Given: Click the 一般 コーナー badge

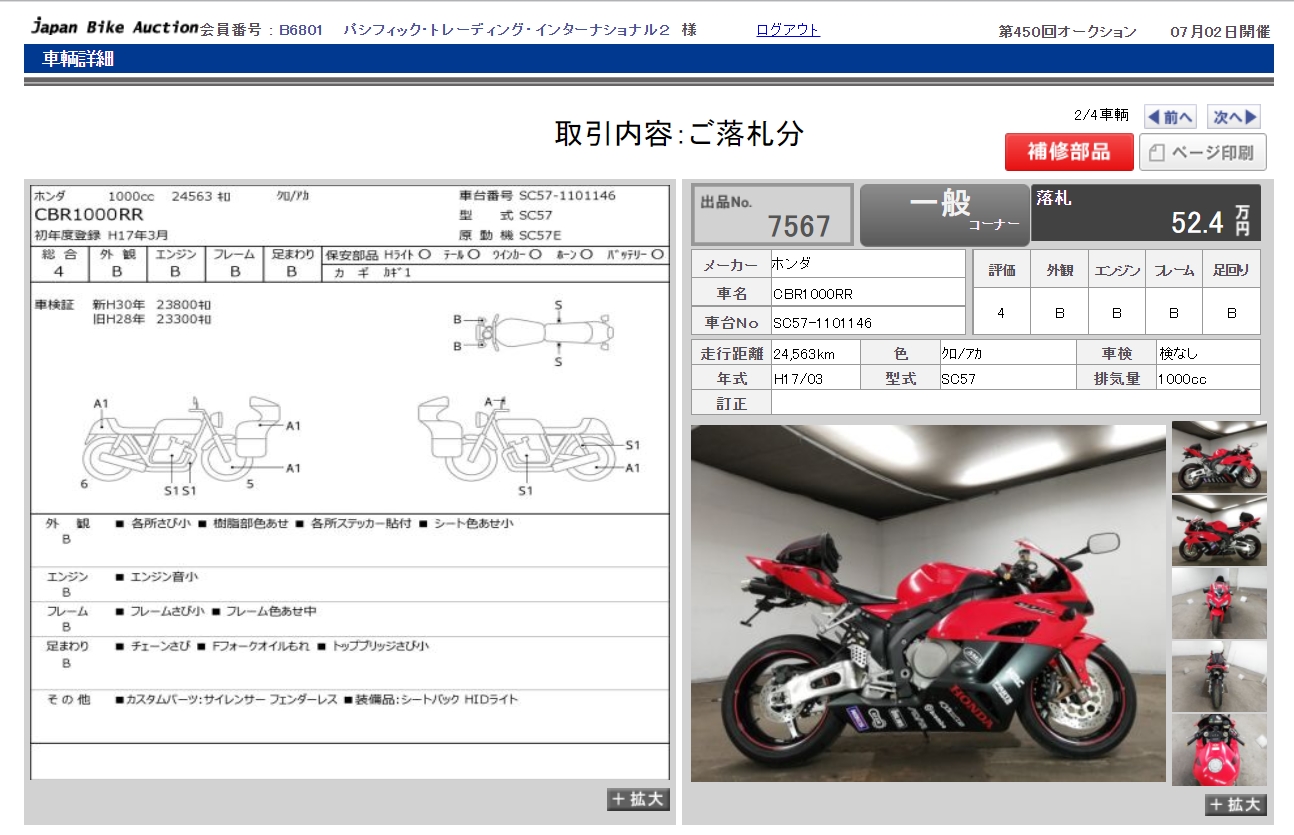Looking at the screenshot, I should [944, 214].
